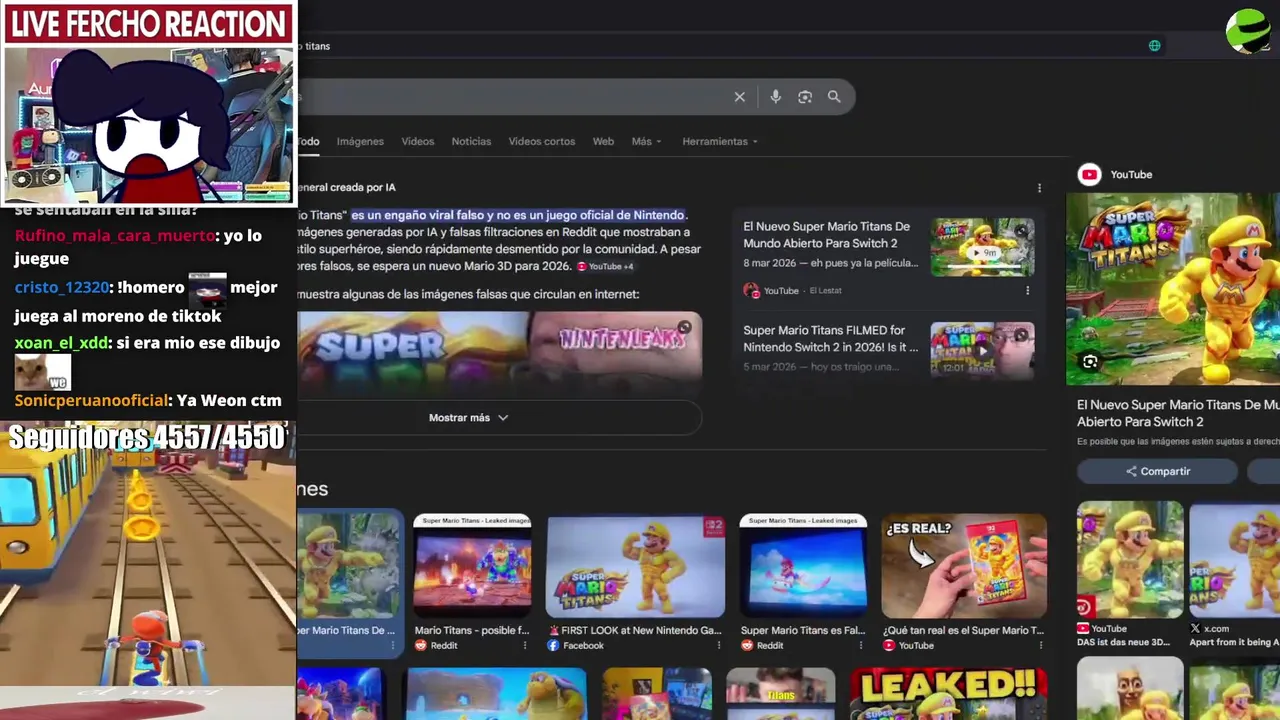Open x.com 'Apart from it being A' thumbnail
Viewport: 1280px width, 720px height.
1235,560
